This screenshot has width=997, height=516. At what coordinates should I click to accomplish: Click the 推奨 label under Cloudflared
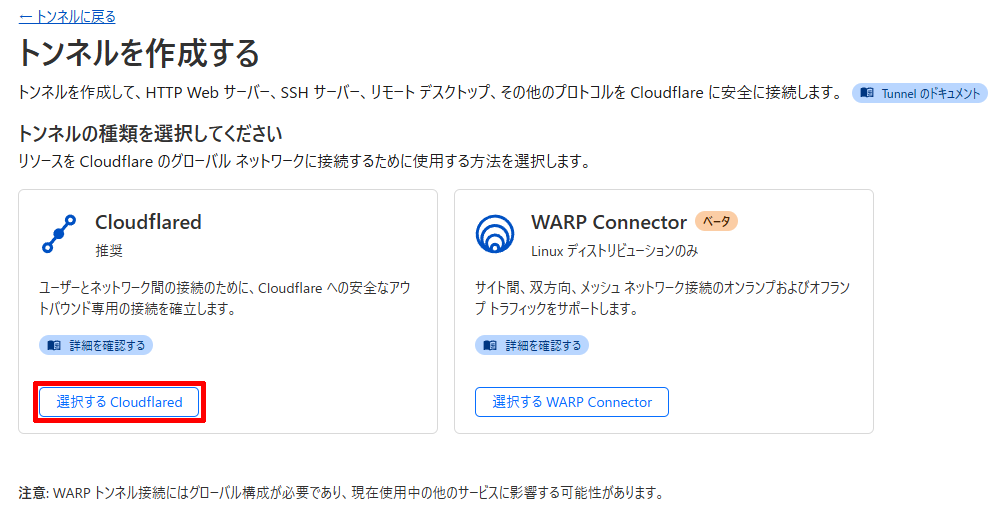coord(109,250)
